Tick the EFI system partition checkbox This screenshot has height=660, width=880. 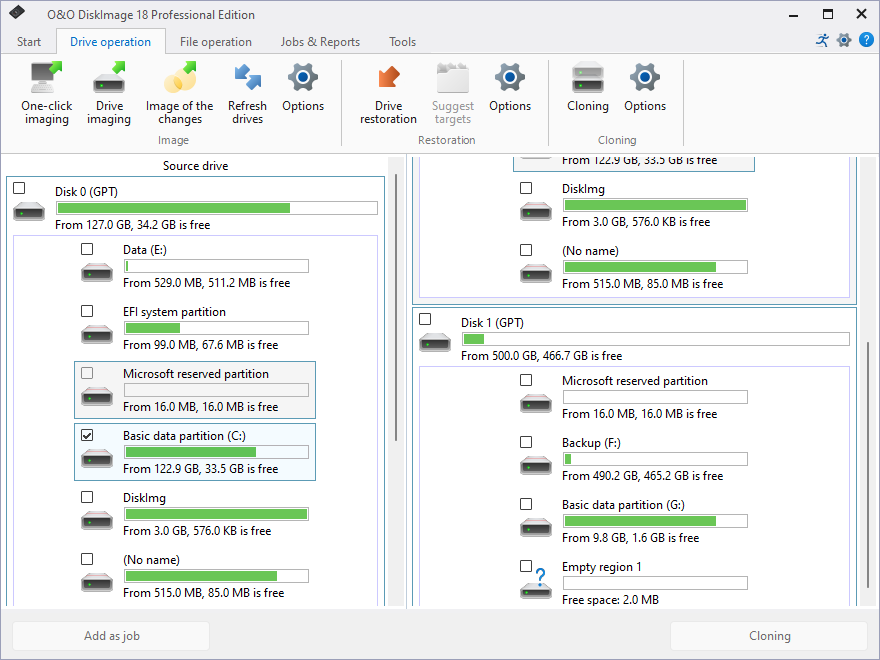pos(87,311)
